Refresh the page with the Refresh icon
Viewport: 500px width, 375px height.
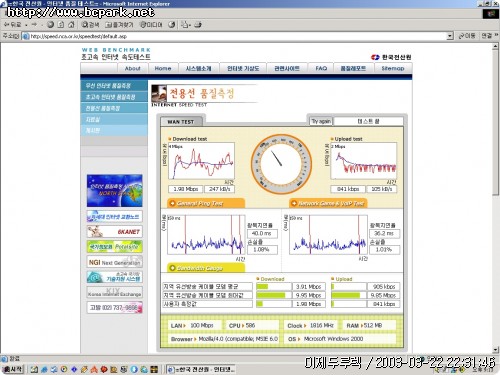[x=61, y=25]
